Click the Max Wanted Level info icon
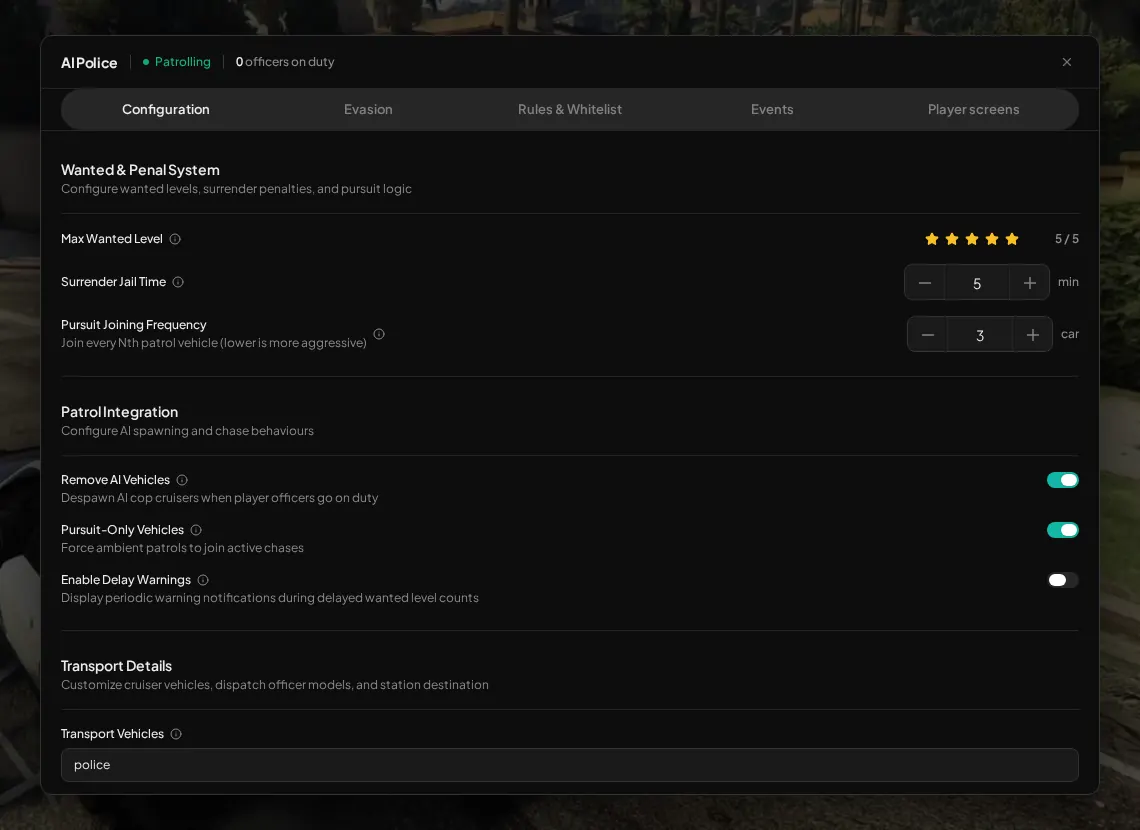 tap(175, 239)
